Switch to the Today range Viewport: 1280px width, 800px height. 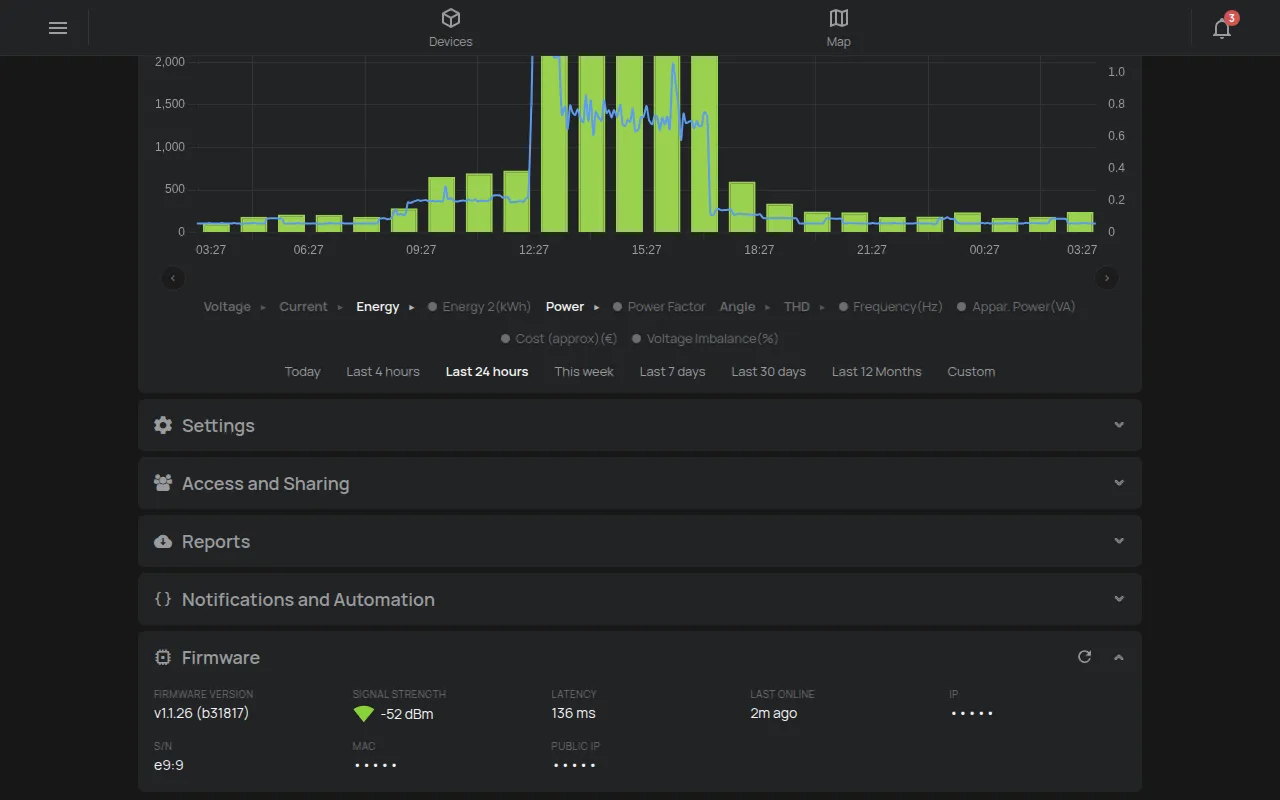302,372
